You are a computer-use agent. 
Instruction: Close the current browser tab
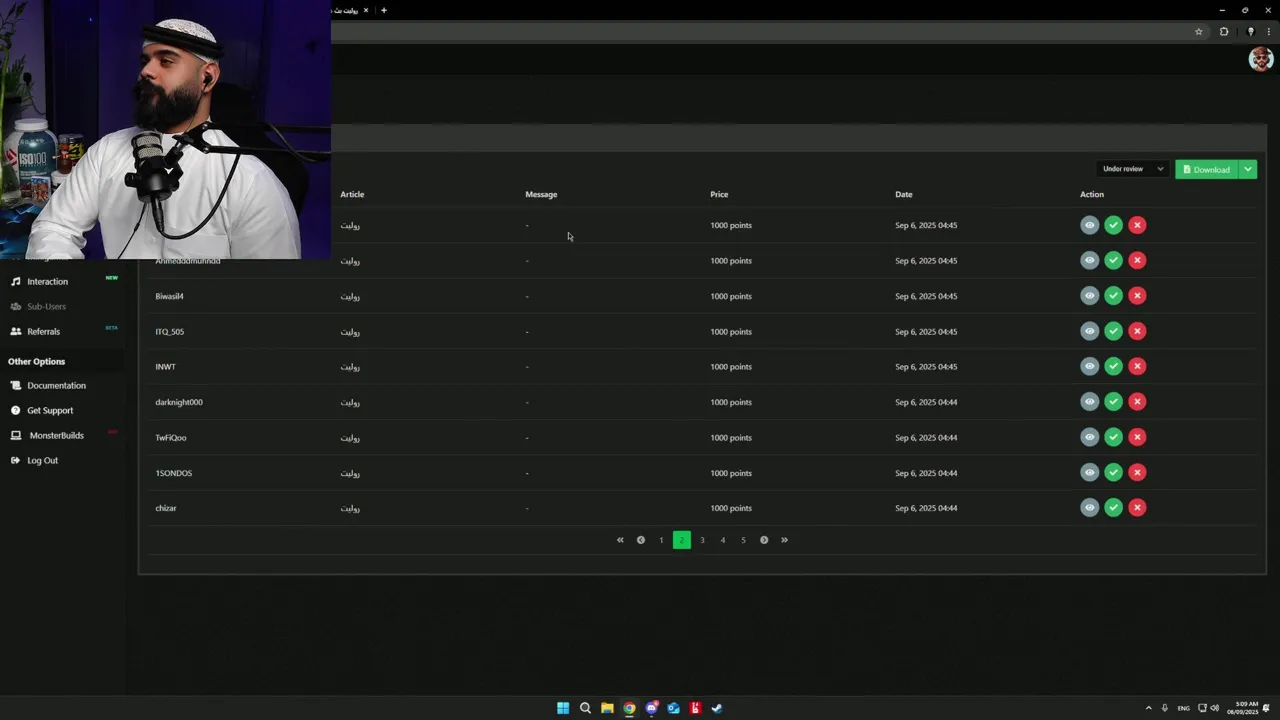click(366, 10)
